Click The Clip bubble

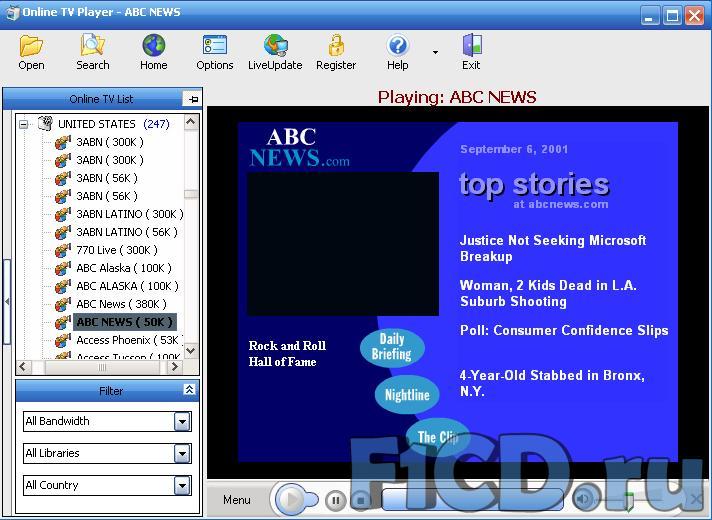pyautogui.click(x=438, y=436)
